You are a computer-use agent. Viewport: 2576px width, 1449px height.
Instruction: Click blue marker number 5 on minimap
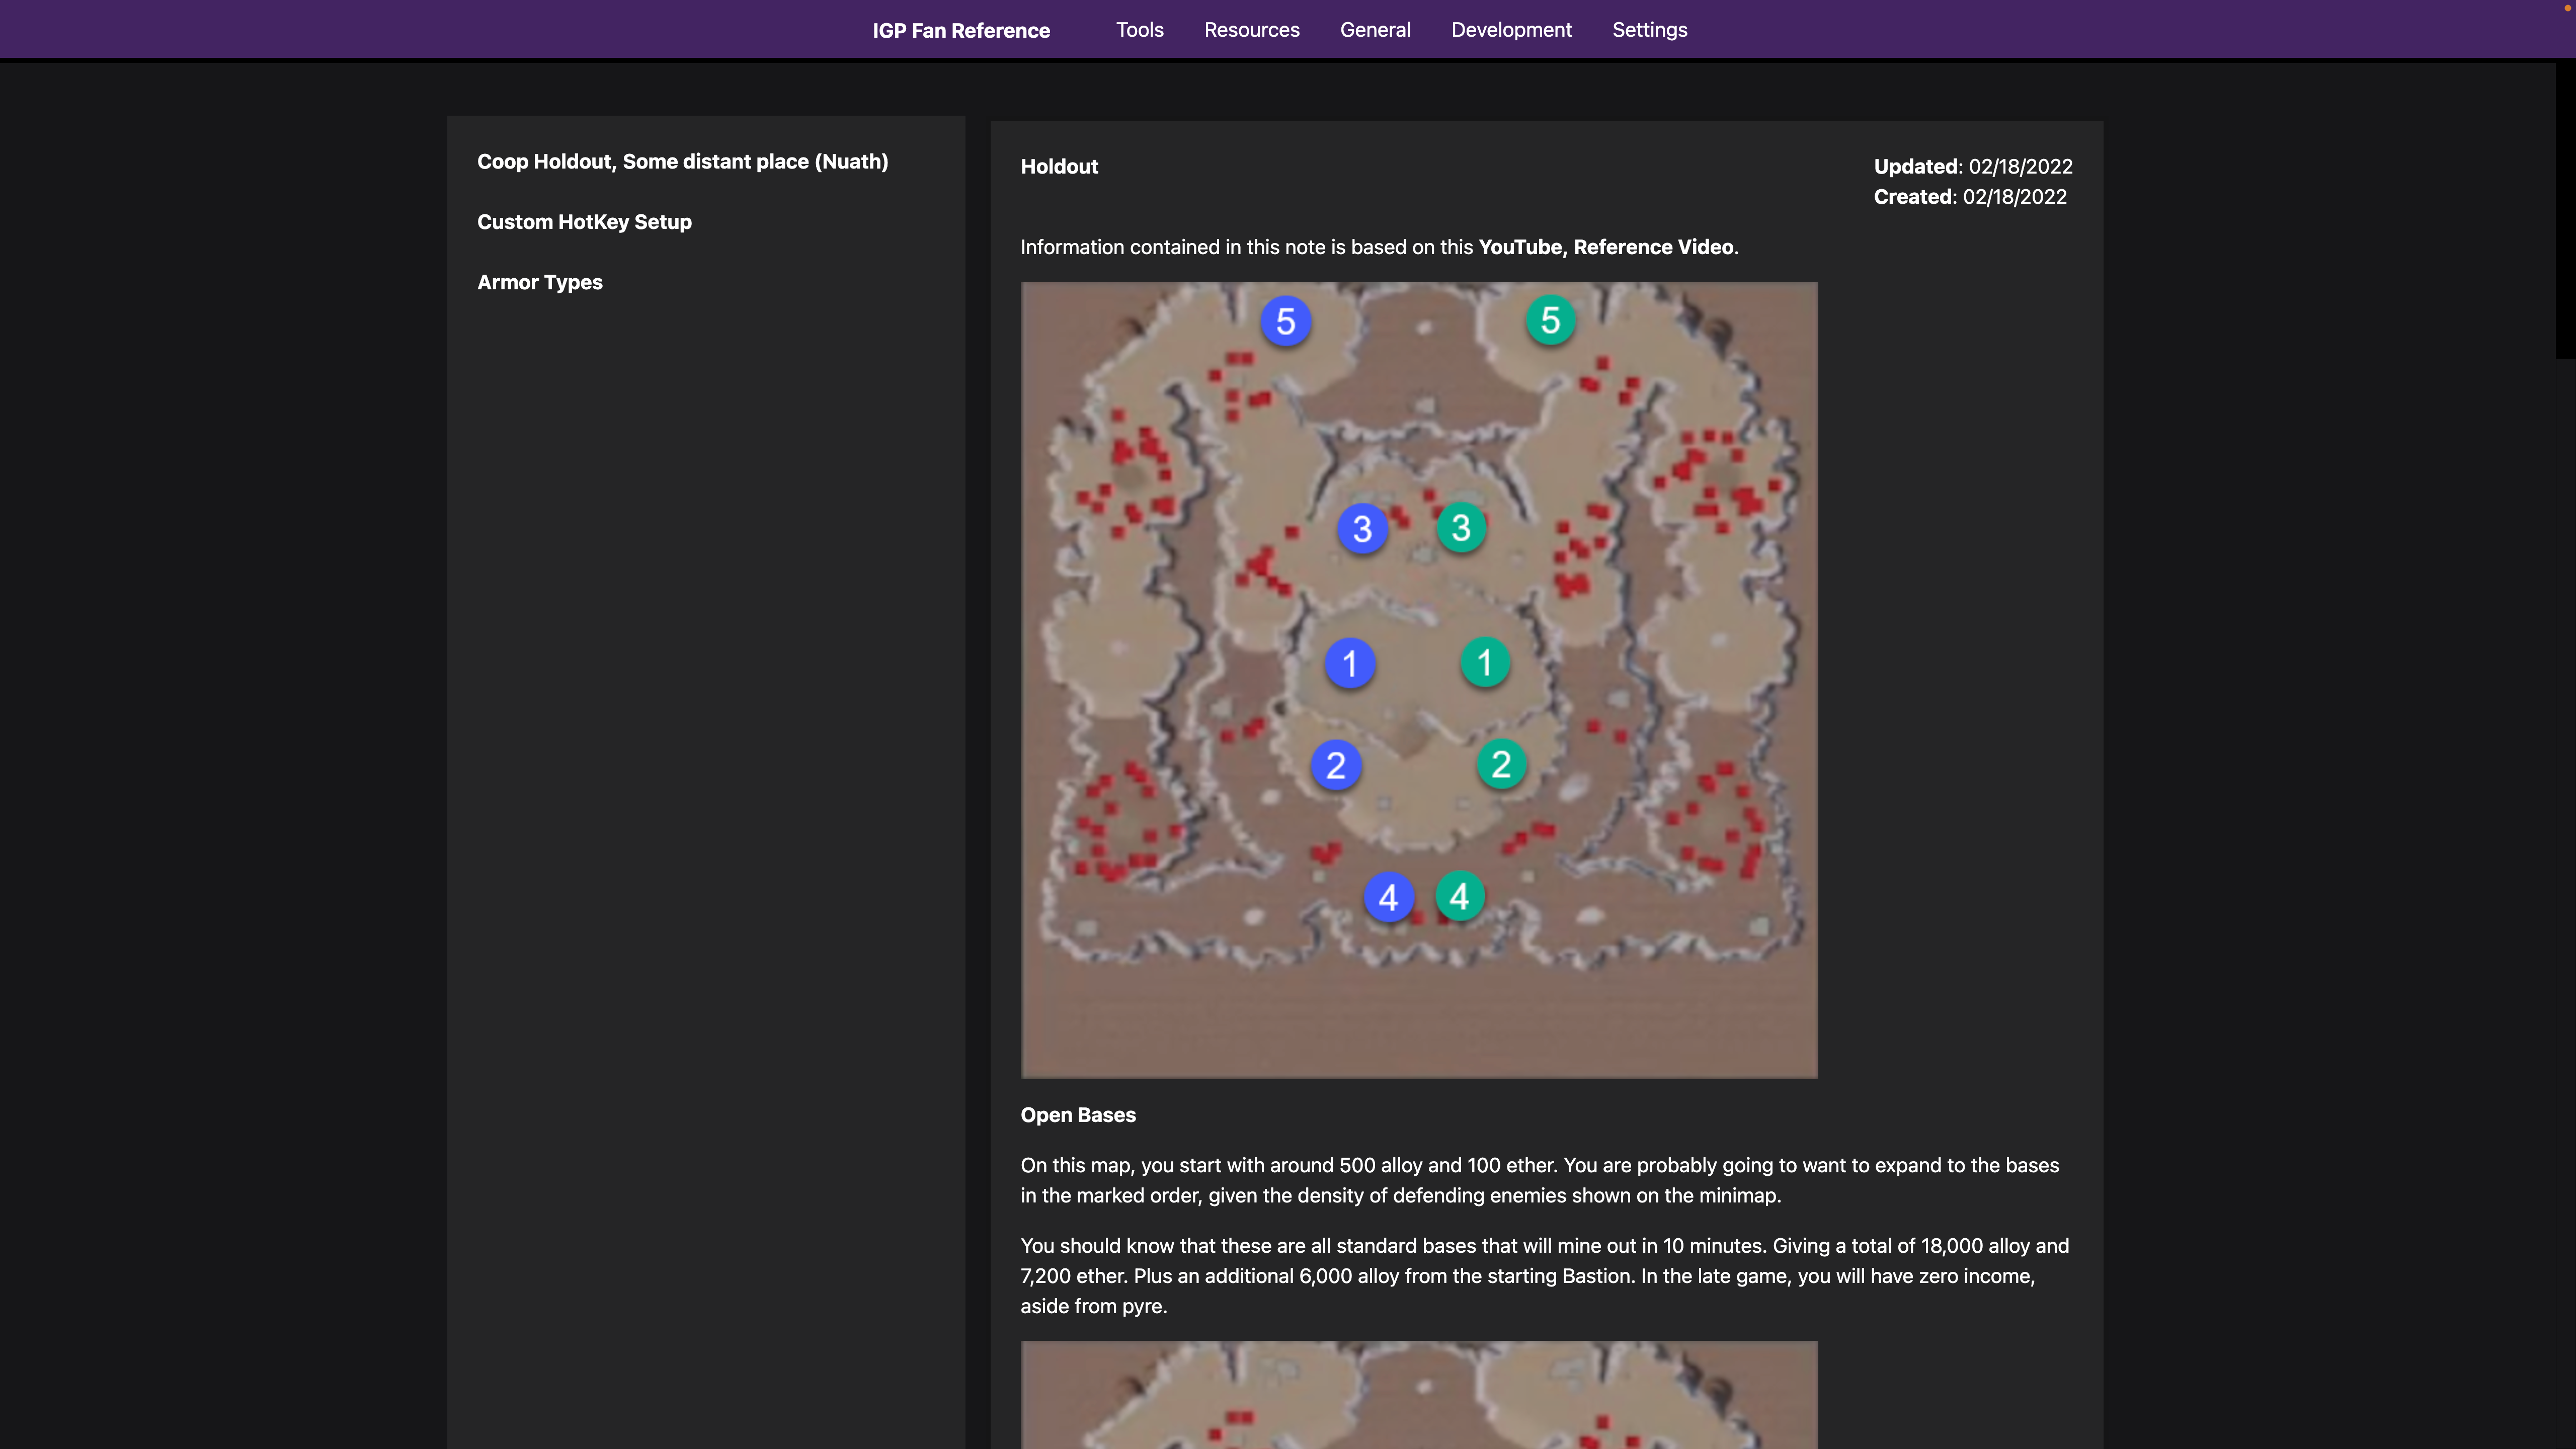coord(1286,322)
